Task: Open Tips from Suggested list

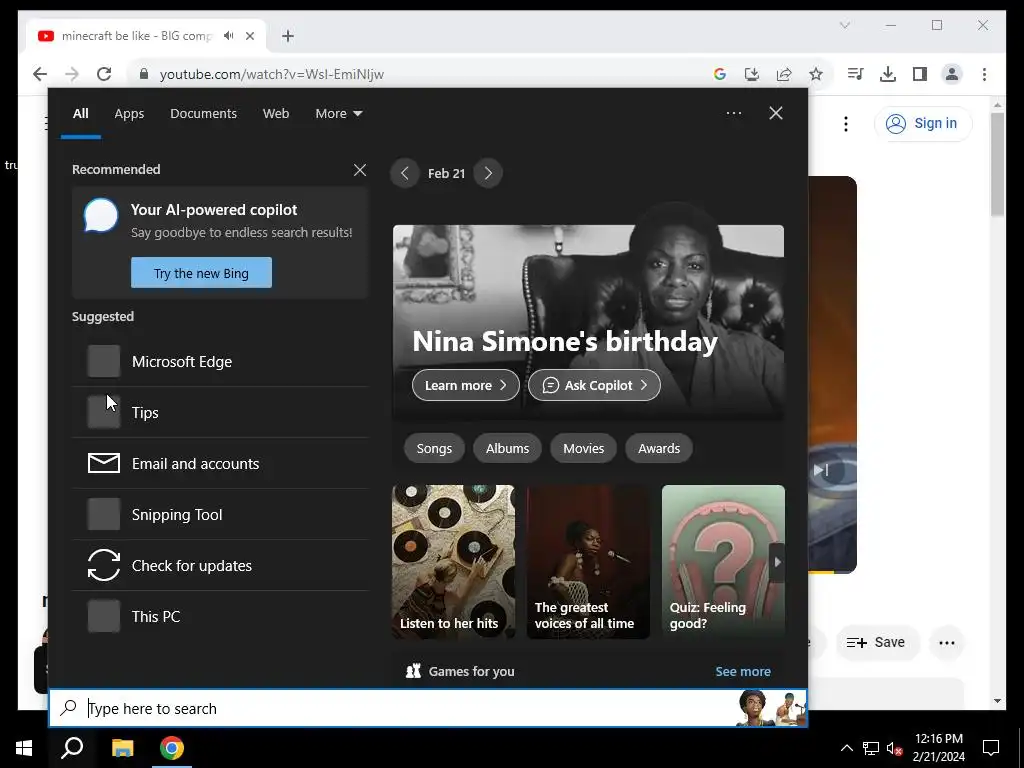Action: pos(221,412)
